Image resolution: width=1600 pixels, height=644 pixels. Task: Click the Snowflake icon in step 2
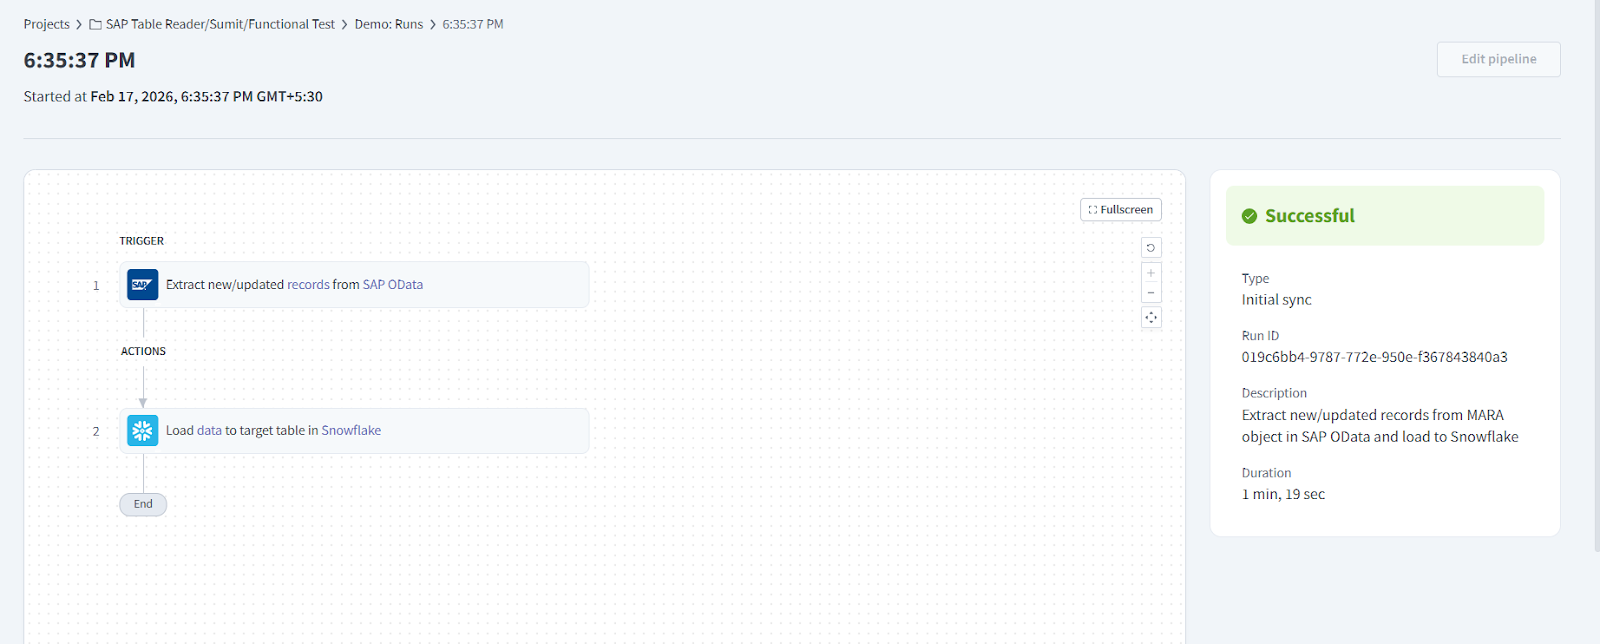pos(142,431)
